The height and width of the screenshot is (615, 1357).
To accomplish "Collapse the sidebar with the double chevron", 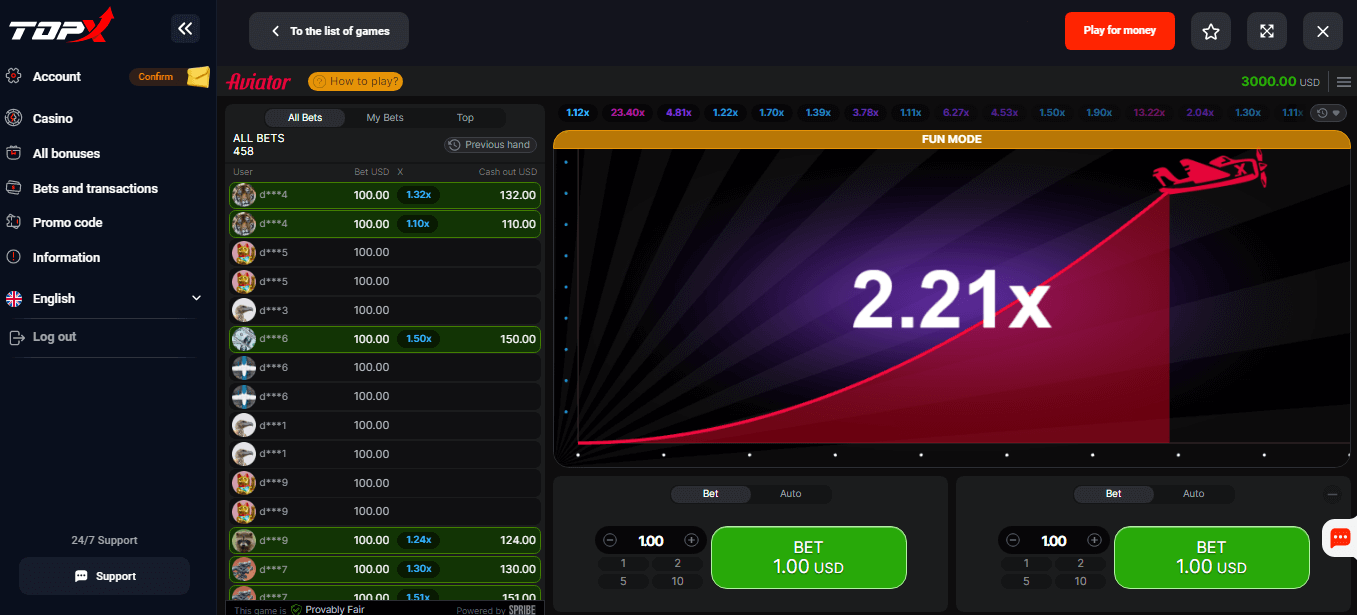I will pos(185,29).
